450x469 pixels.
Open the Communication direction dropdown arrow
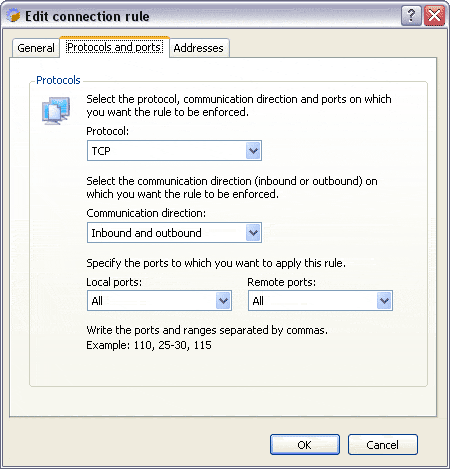click(x=253, y=233)
